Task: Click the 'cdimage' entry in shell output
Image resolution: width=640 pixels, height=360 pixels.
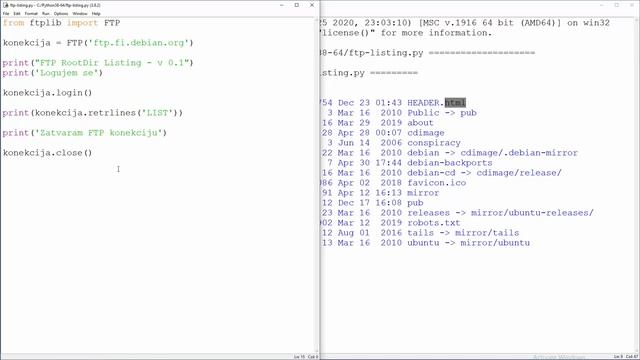Action: click(426, 133)
